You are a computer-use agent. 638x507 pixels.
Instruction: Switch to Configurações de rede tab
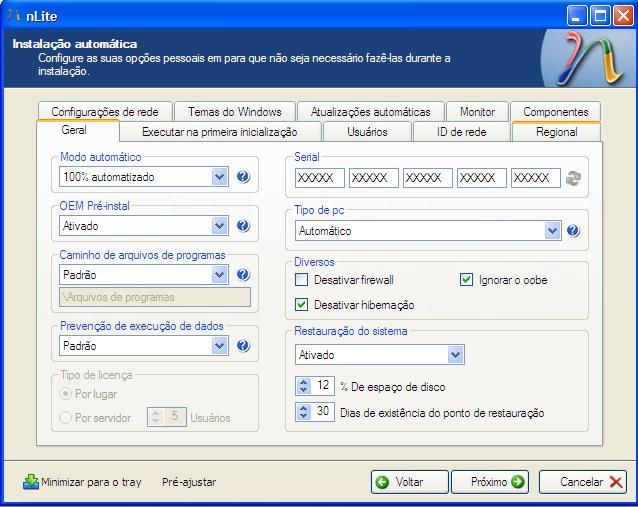pos(105,111)
